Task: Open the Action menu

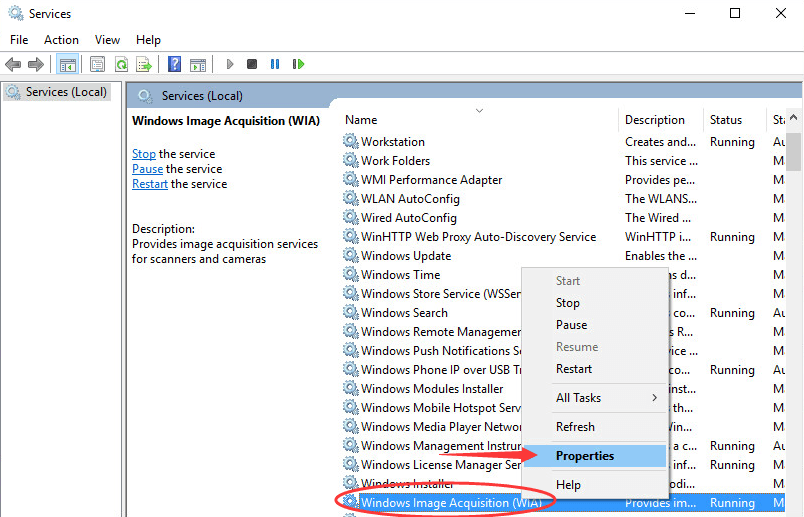Action: click(x=61, y=40)
